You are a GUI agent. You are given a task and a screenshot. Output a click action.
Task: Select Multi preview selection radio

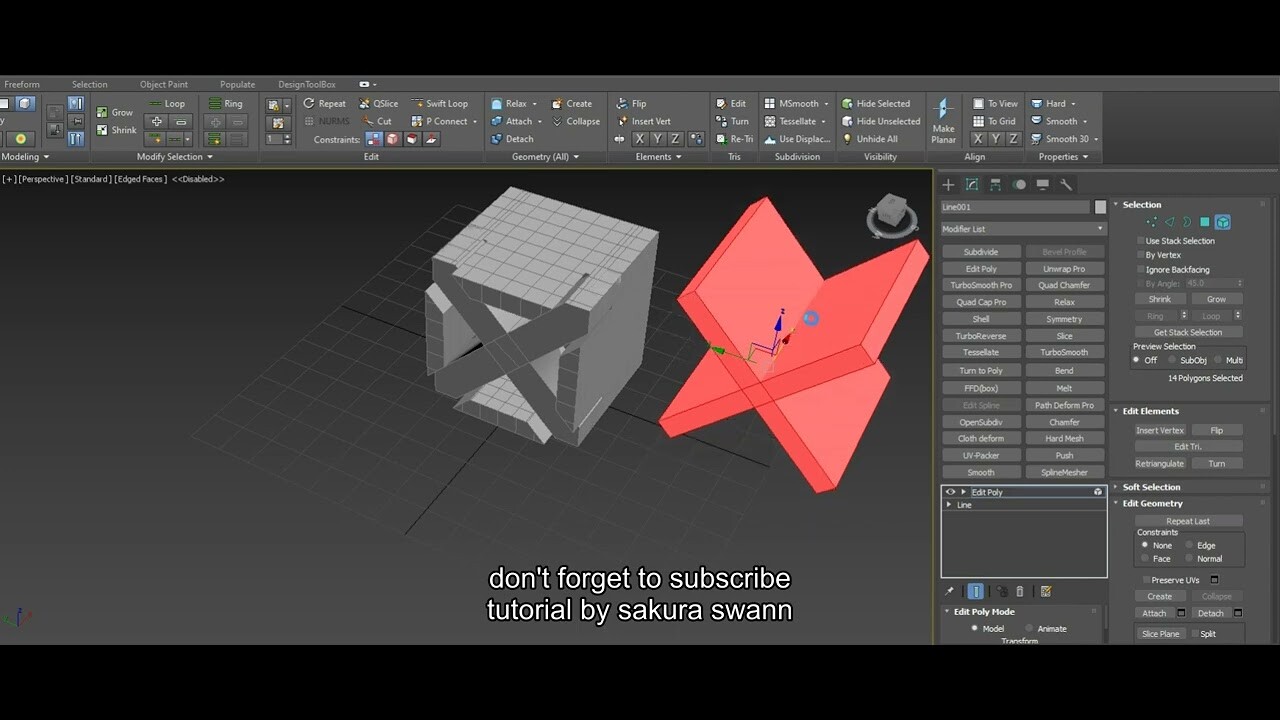coord(1217,360)
